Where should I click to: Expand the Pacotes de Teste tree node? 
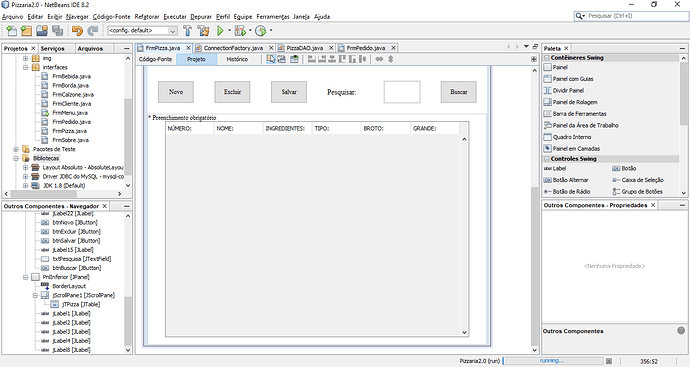pyautogui.click(x=16, y=149)
